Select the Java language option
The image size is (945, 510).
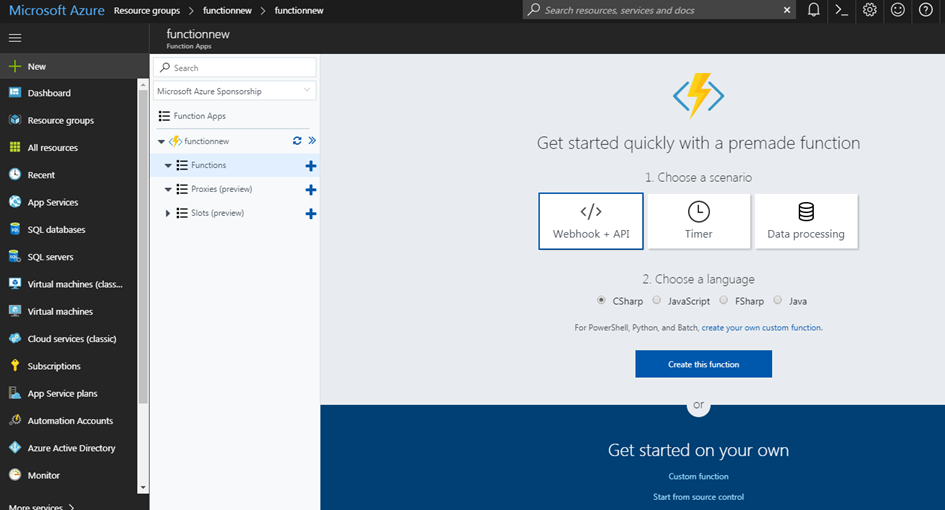tap(777, 300)
